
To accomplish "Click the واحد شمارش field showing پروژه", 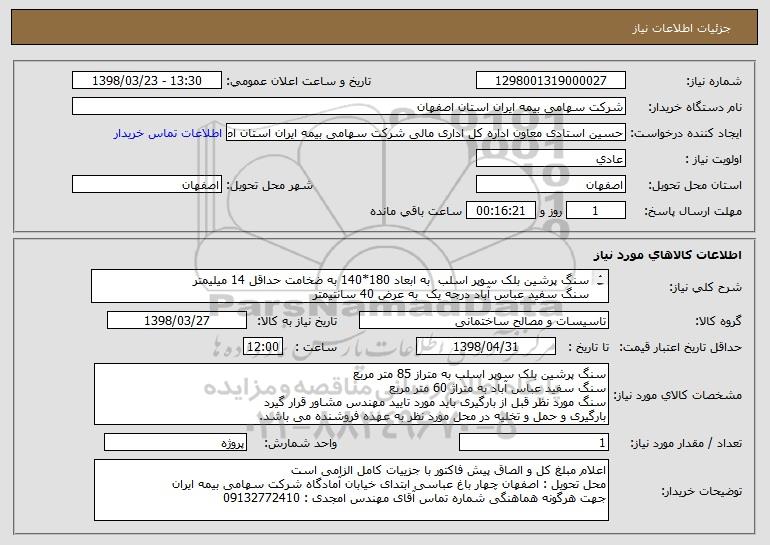I will (175, 442).
